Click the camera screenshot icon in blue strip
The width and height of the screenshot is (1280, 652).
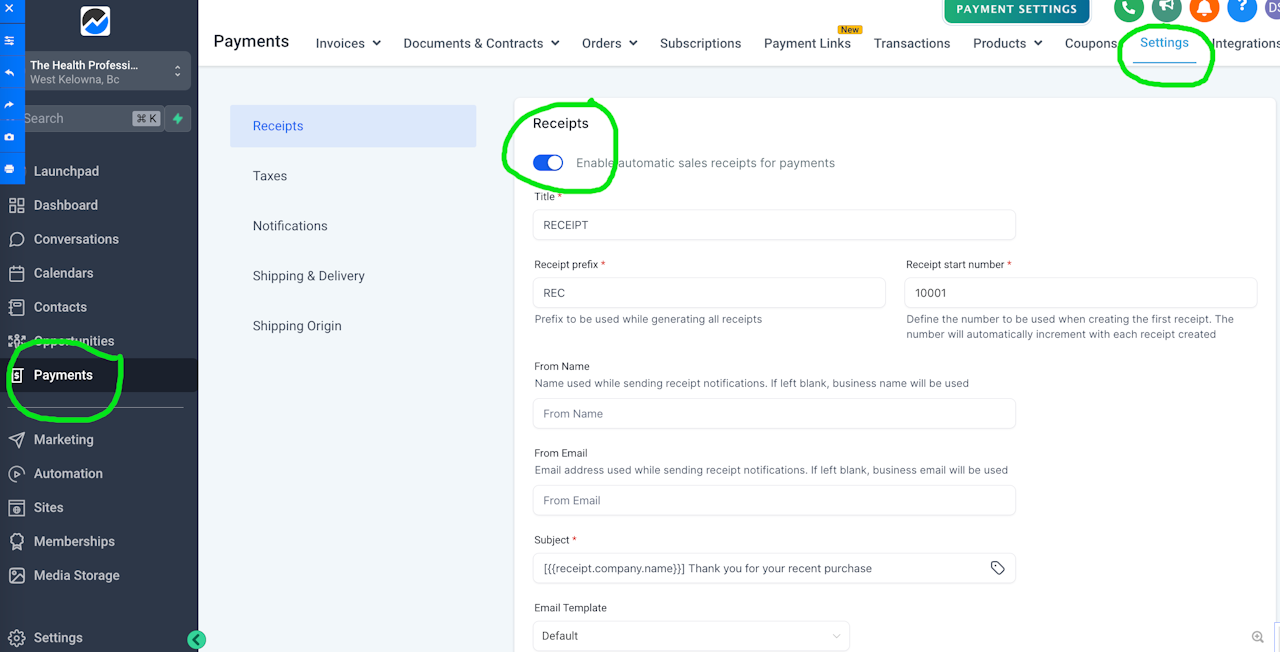(x=9, y=137)
